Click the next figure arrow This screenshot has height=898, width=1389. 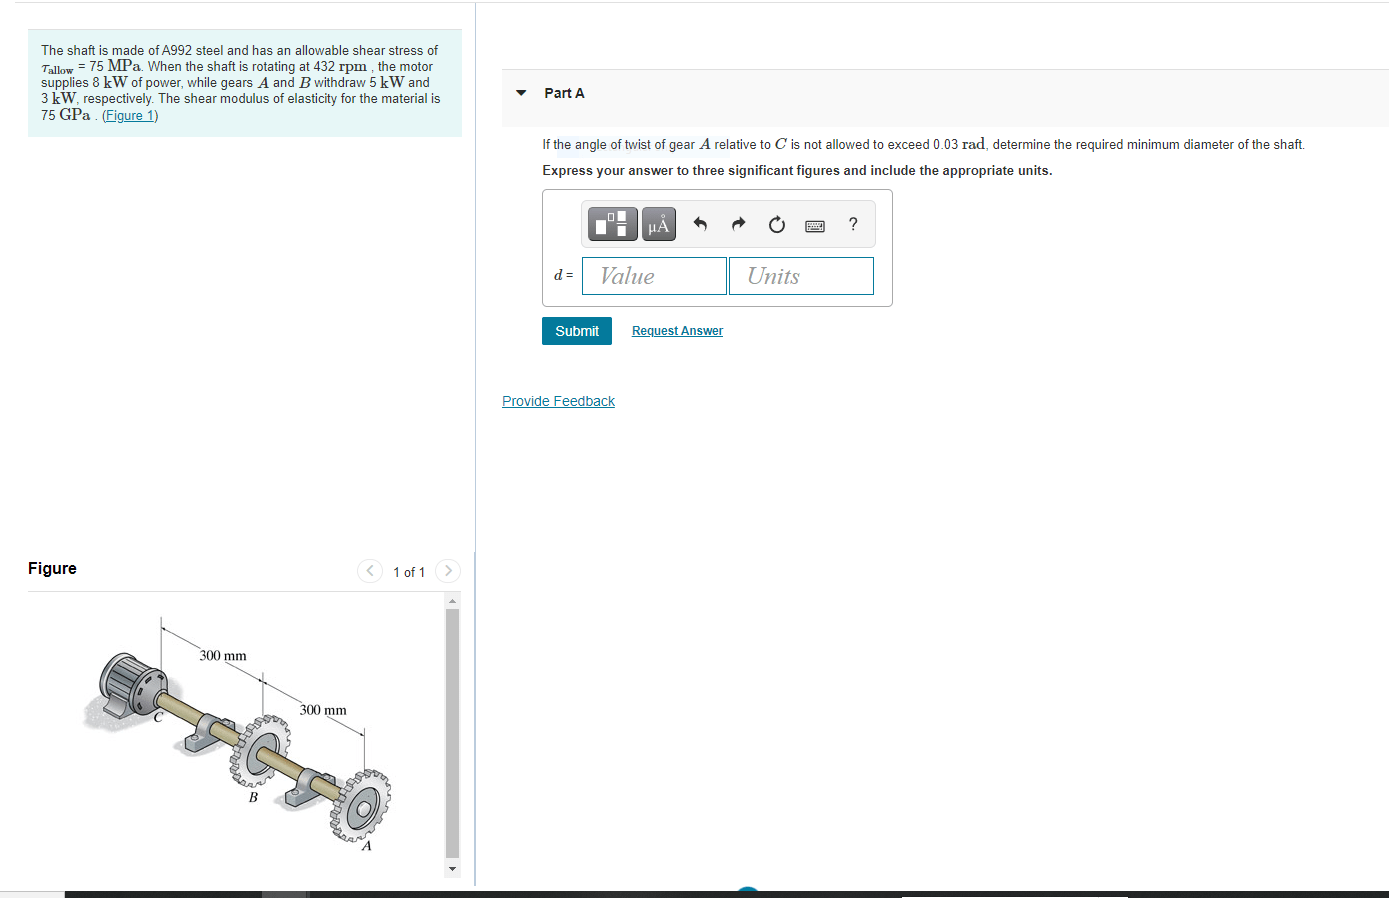[x=447, y=570]
